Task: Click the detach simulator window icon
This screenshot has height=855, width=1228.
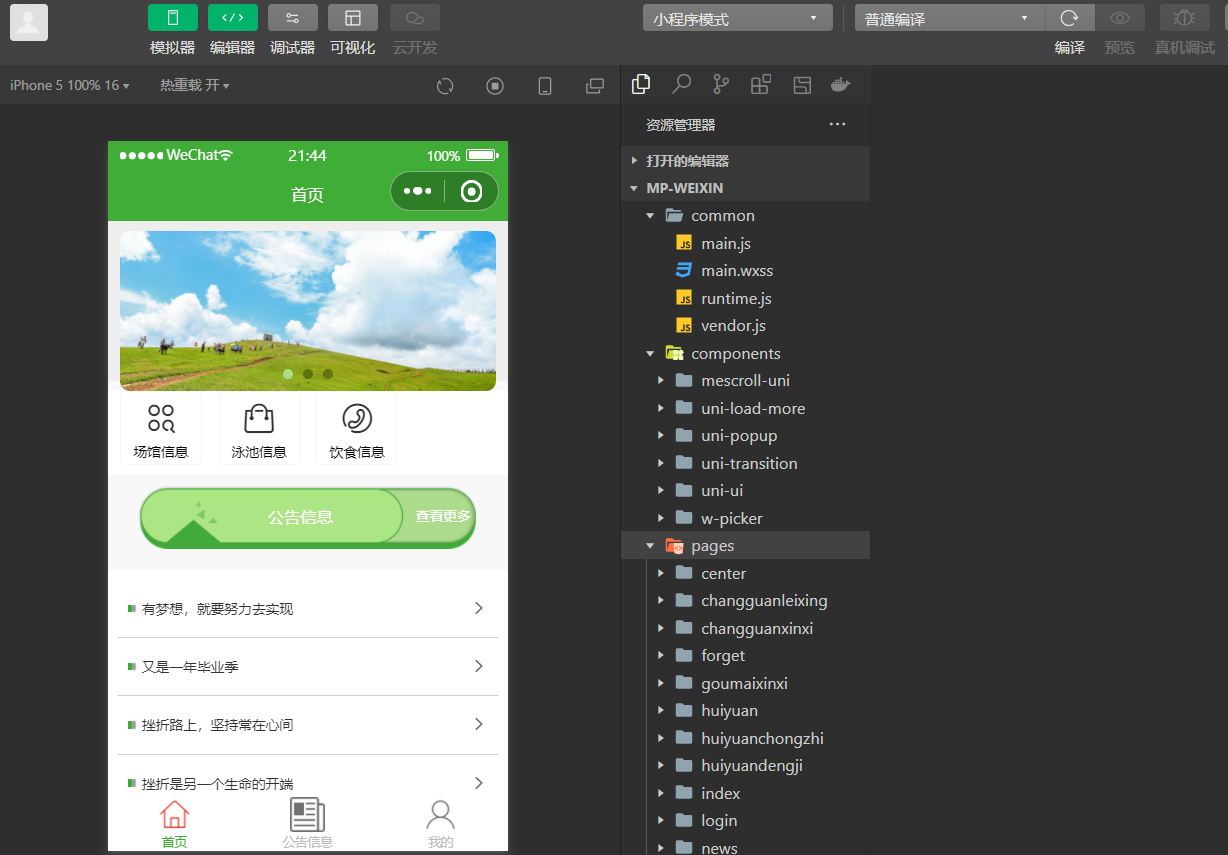Action: point(595,86)
